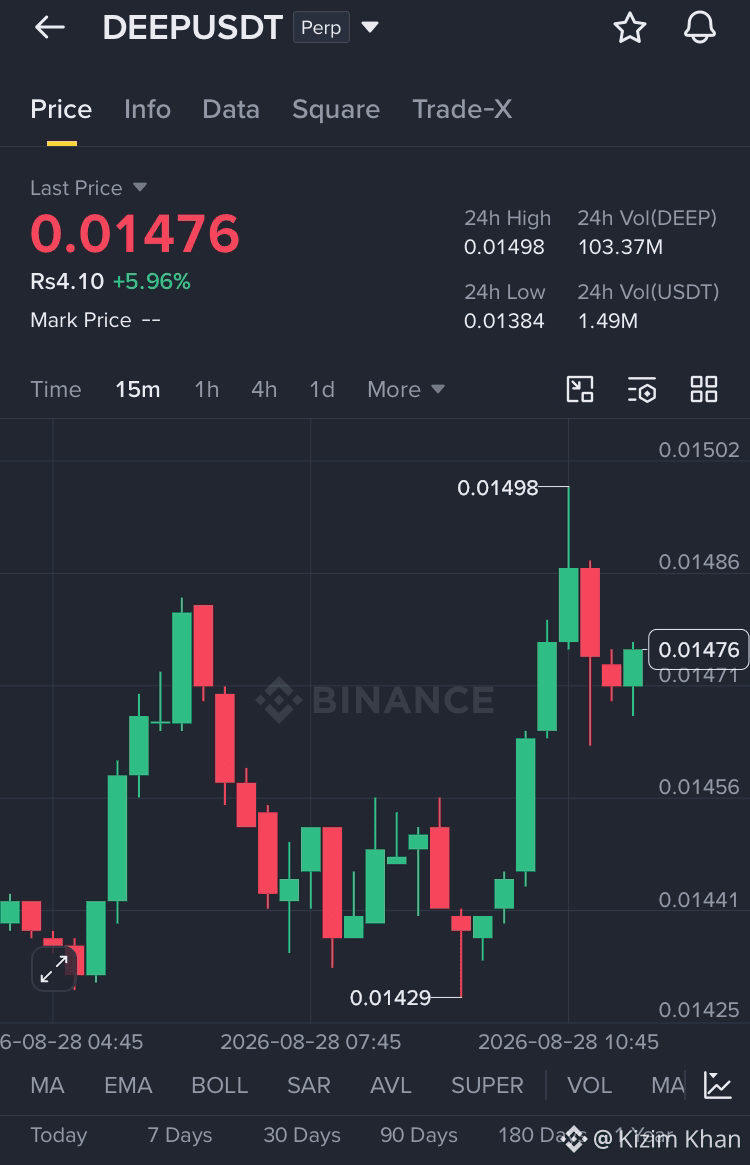
Task: Click the 0.01456 price axis label
Action: 699,787
